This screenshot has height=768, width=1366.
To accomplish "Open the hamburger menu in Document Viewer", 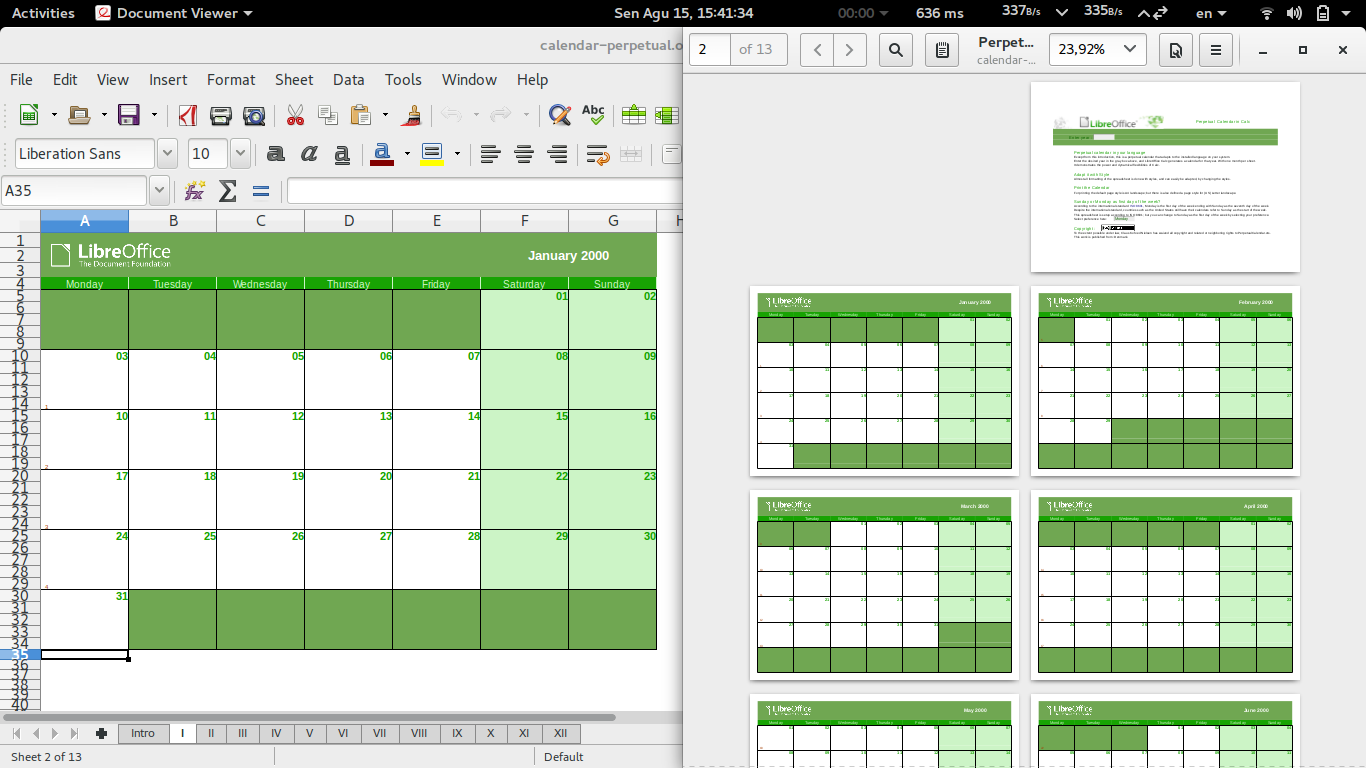I will point(1215,49).
